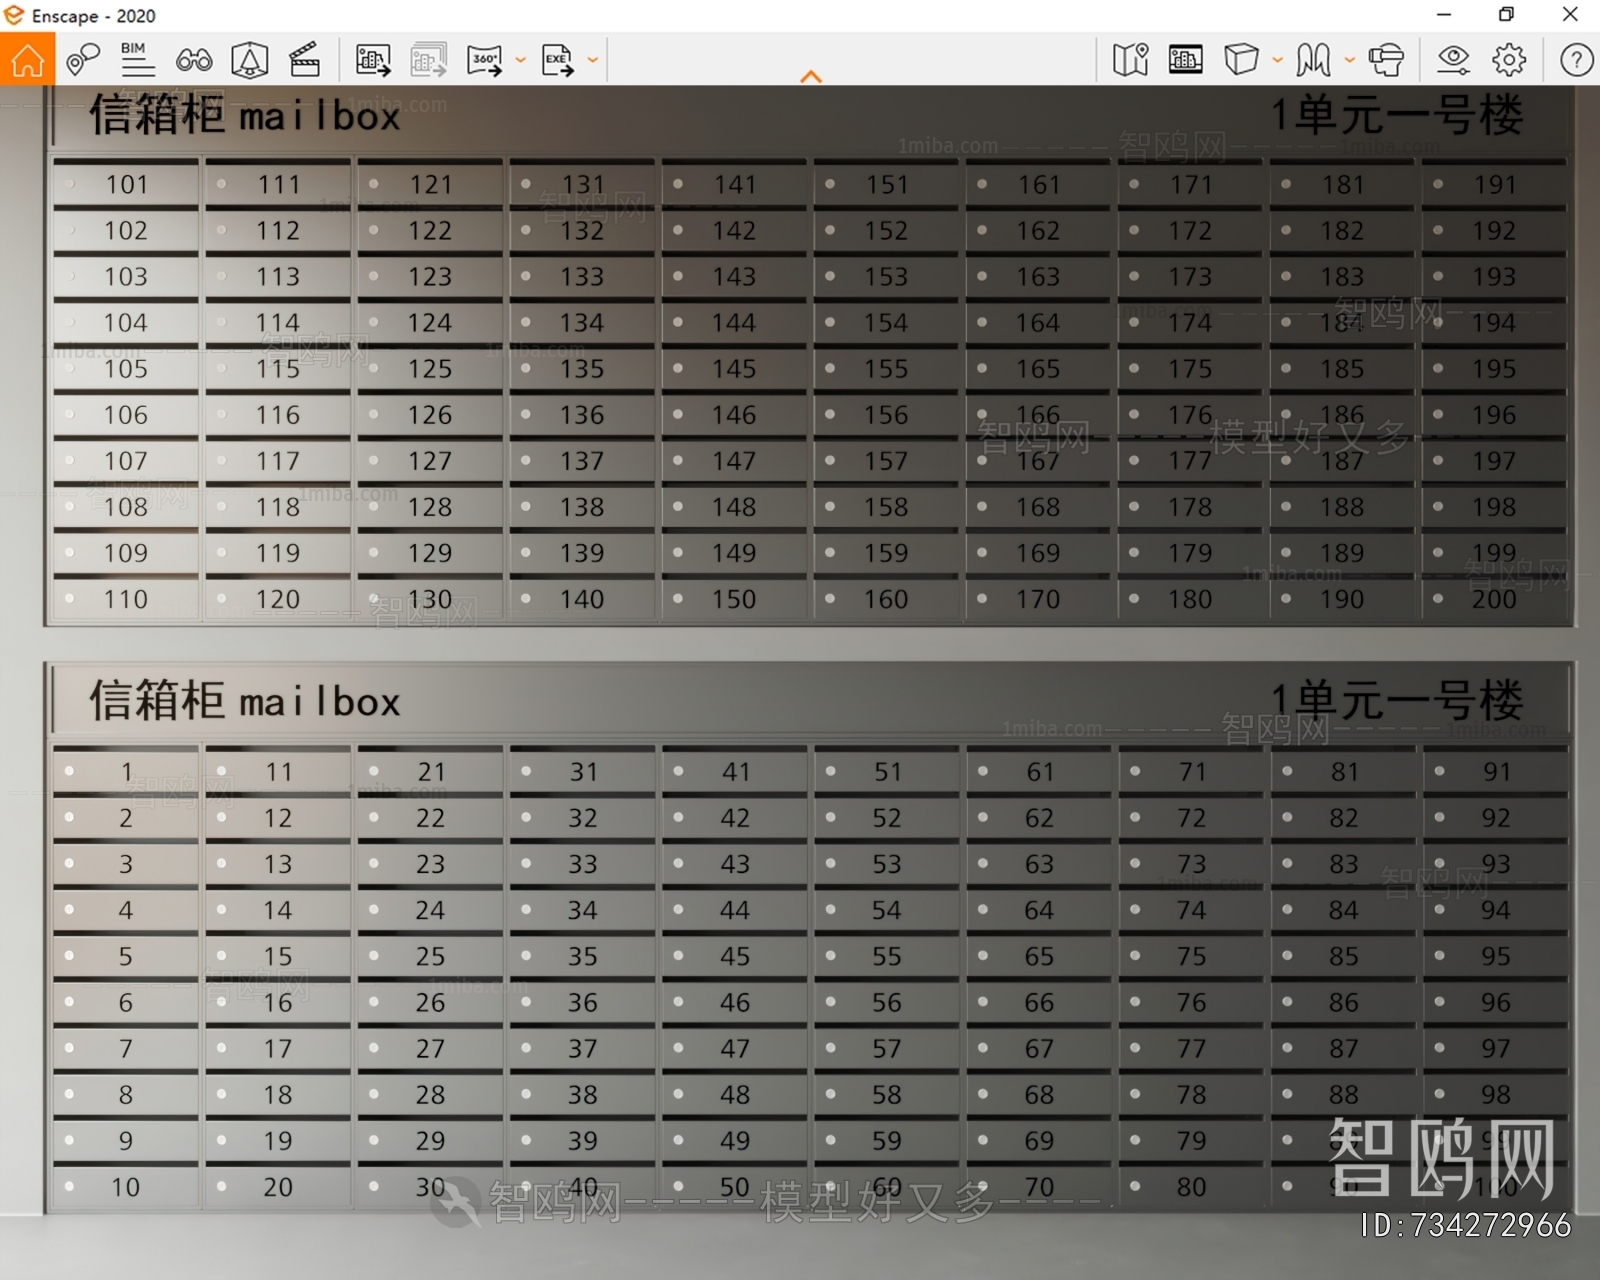
Task: Click mailbox number 1
Action: [x=126, y=772]
